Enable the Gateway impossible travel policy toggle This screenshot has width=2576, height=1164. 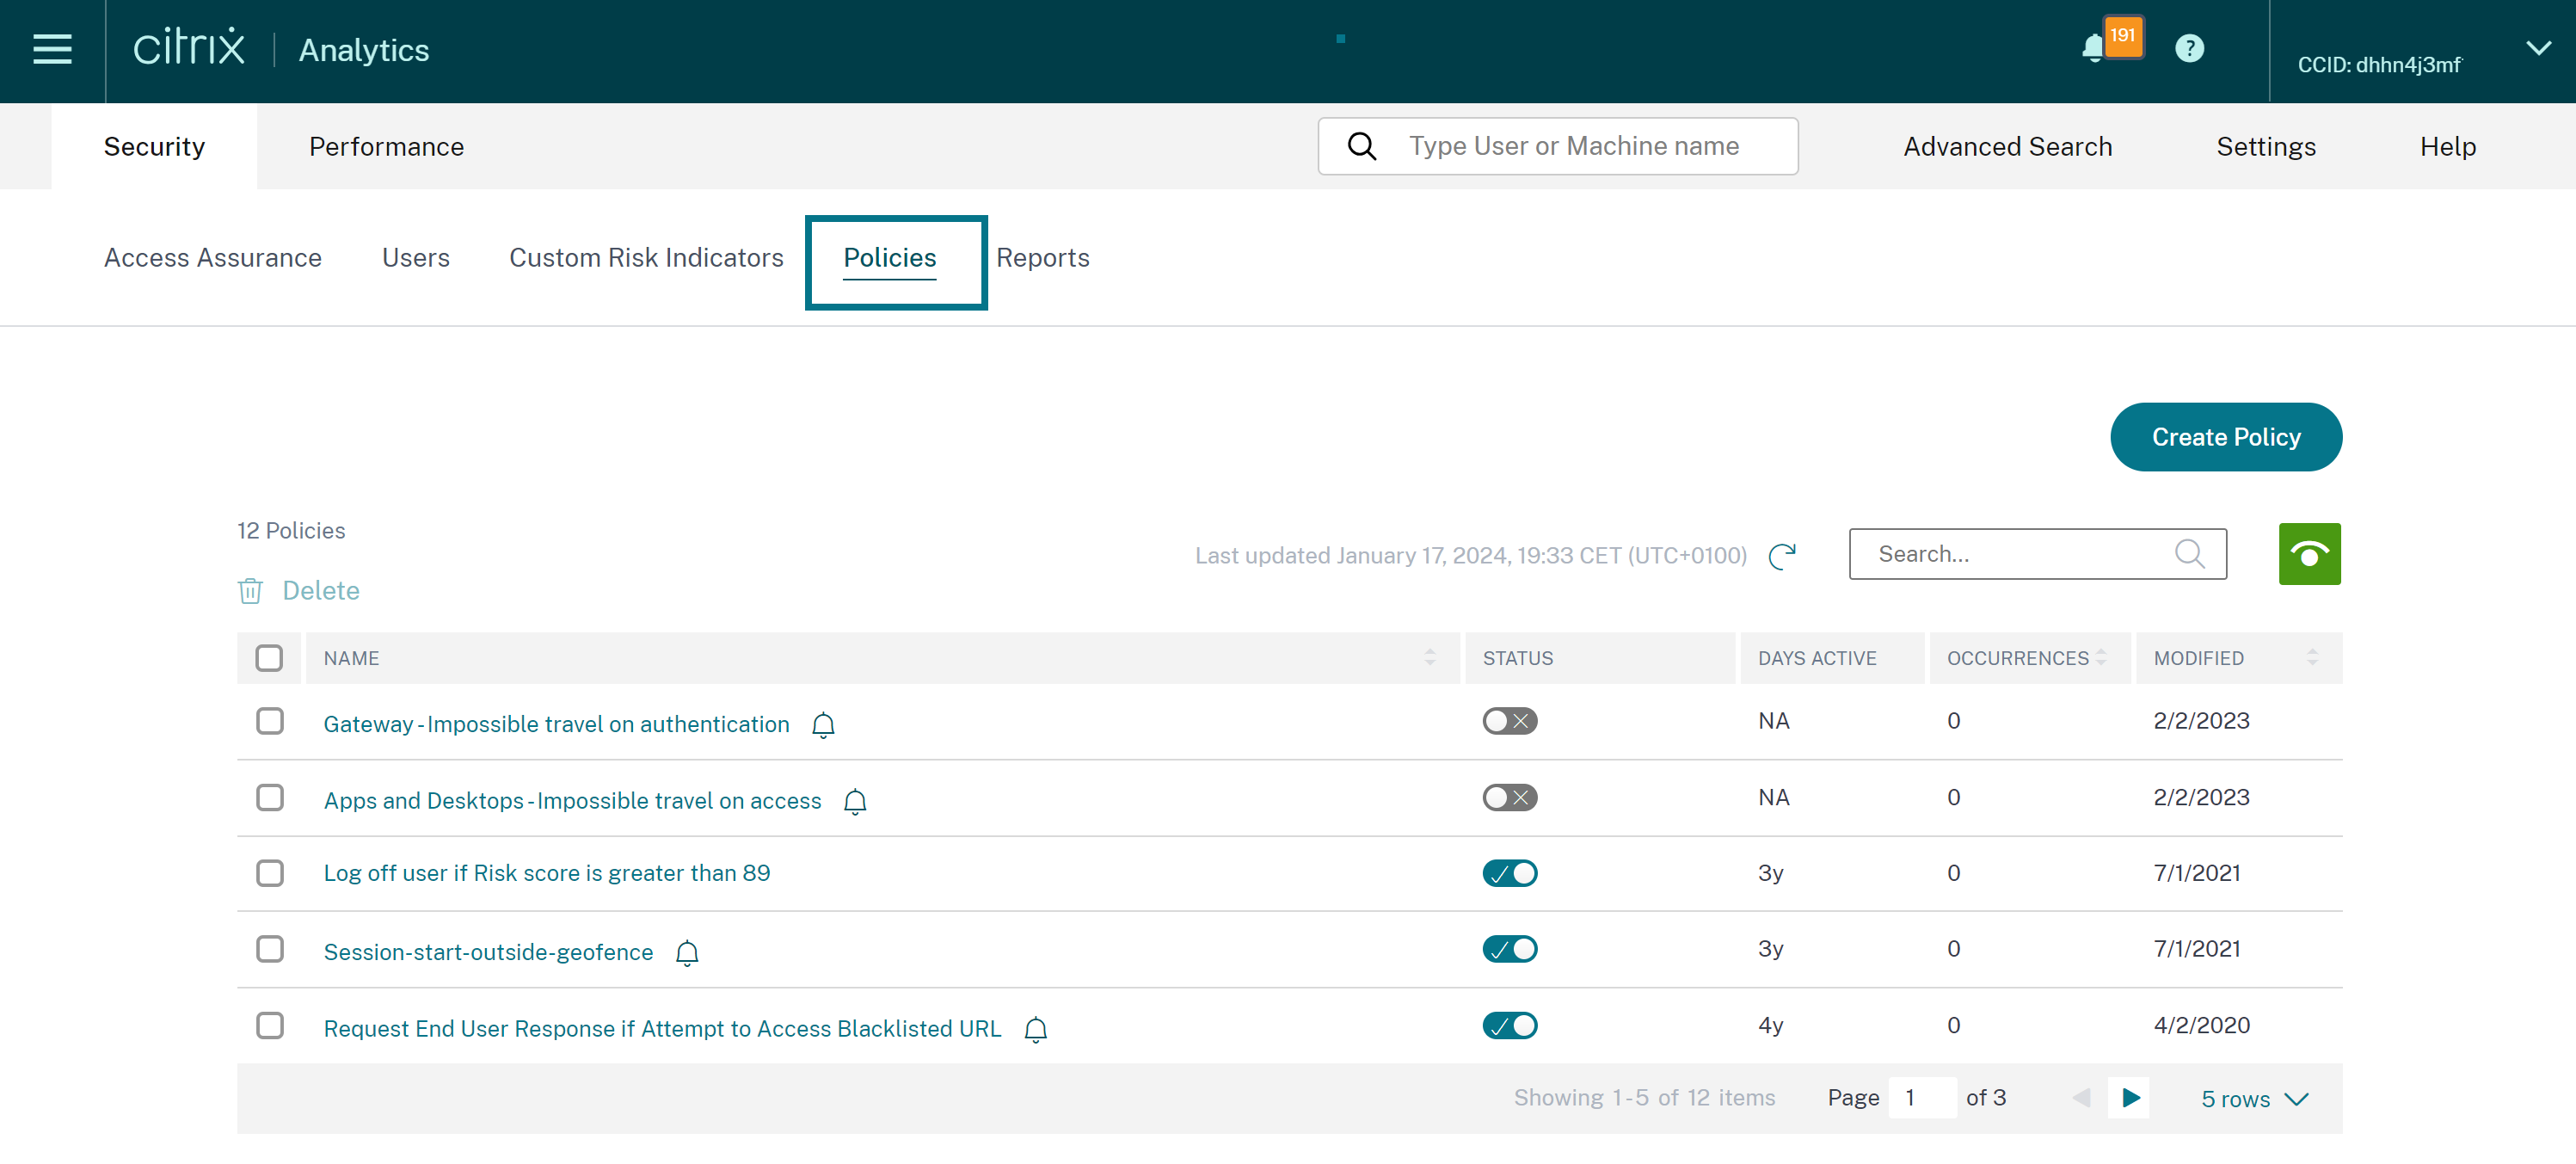pyautogui.click(x=1509, y=721)
